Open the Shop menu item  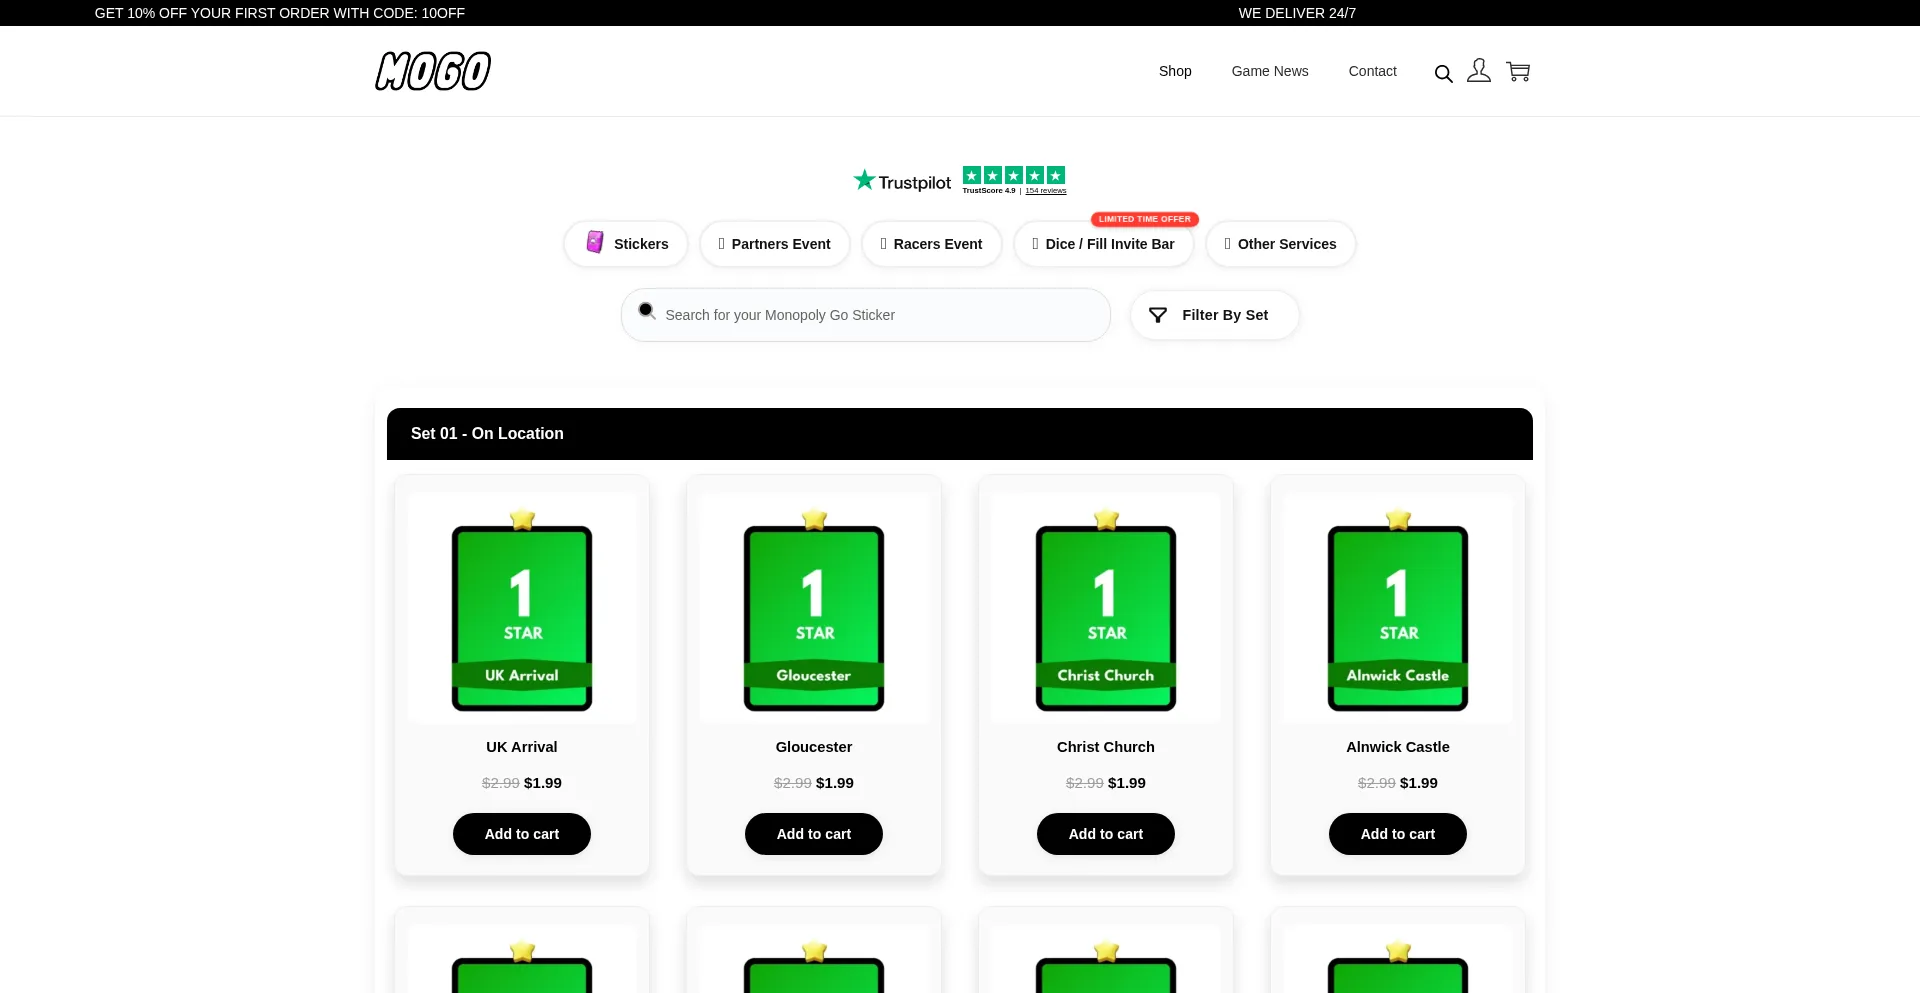1175,71
